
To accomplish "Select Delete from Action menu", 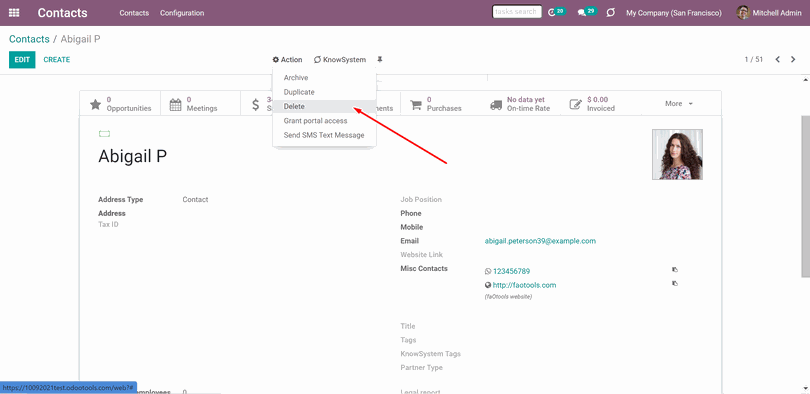I will pos(324,106).
